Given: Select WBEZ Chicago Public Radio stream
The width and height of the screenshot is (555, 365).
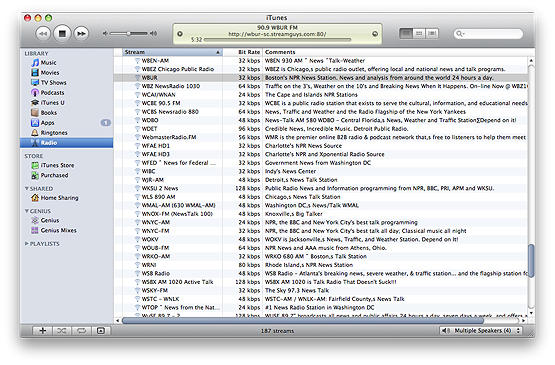Looking at the screenshot, I should click(x=320, y=69).
